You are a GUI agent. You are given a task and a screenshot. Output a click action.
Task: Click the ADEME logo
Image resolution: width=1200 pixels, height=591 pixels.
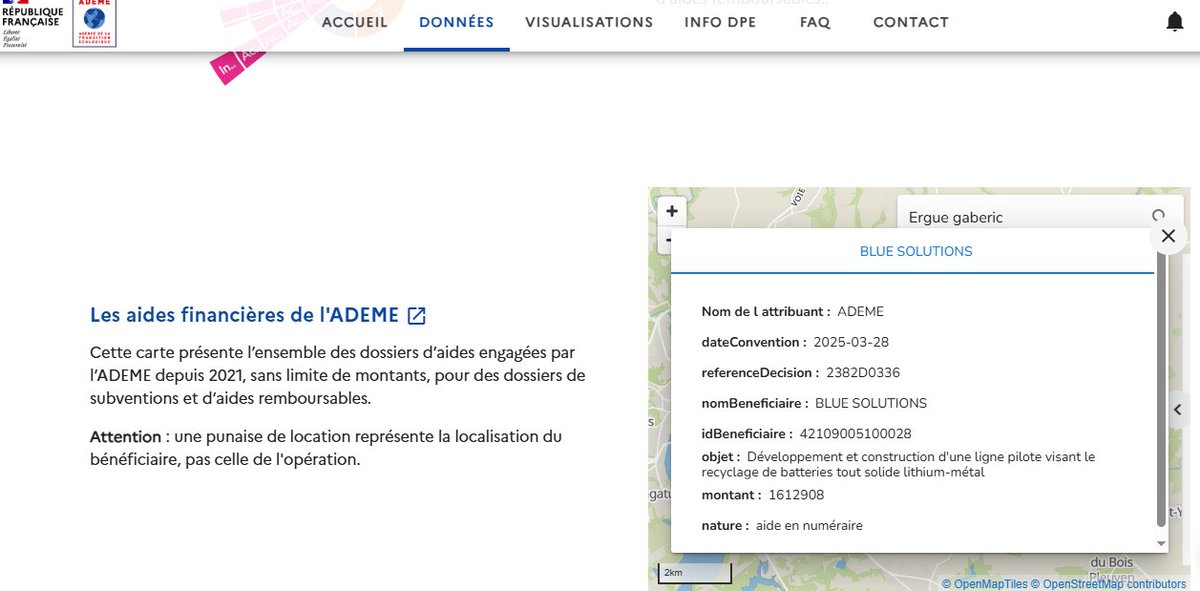94,22
